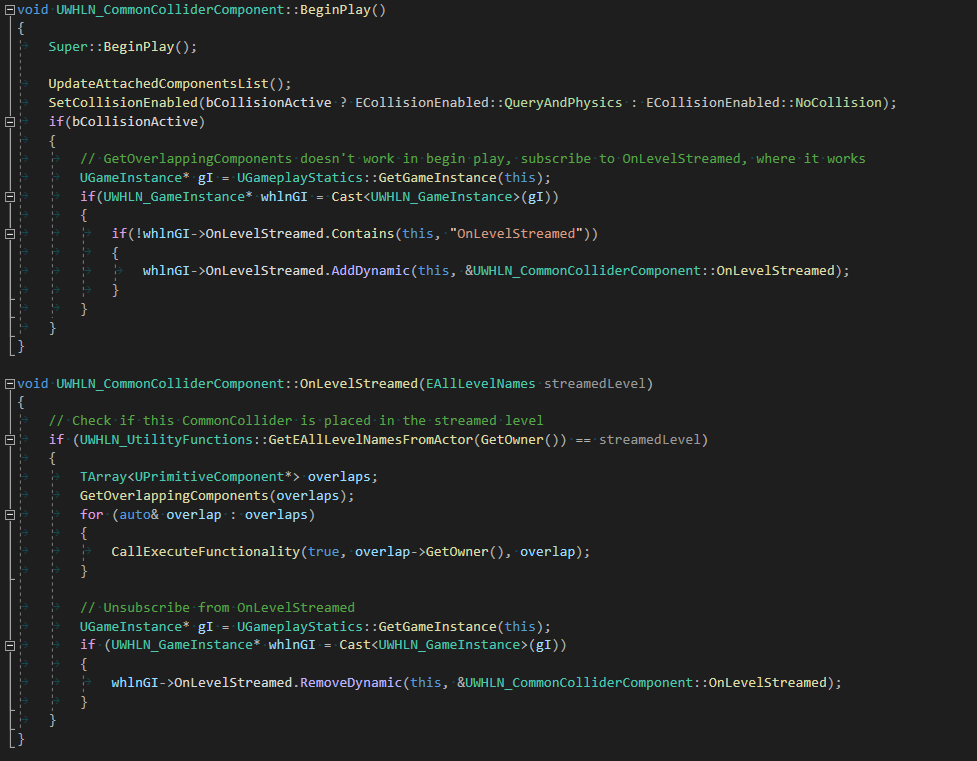Collapse the GetEAllLevelNamesFromActor if block
This screenshot has height=761, width=977.
point(10,439)
